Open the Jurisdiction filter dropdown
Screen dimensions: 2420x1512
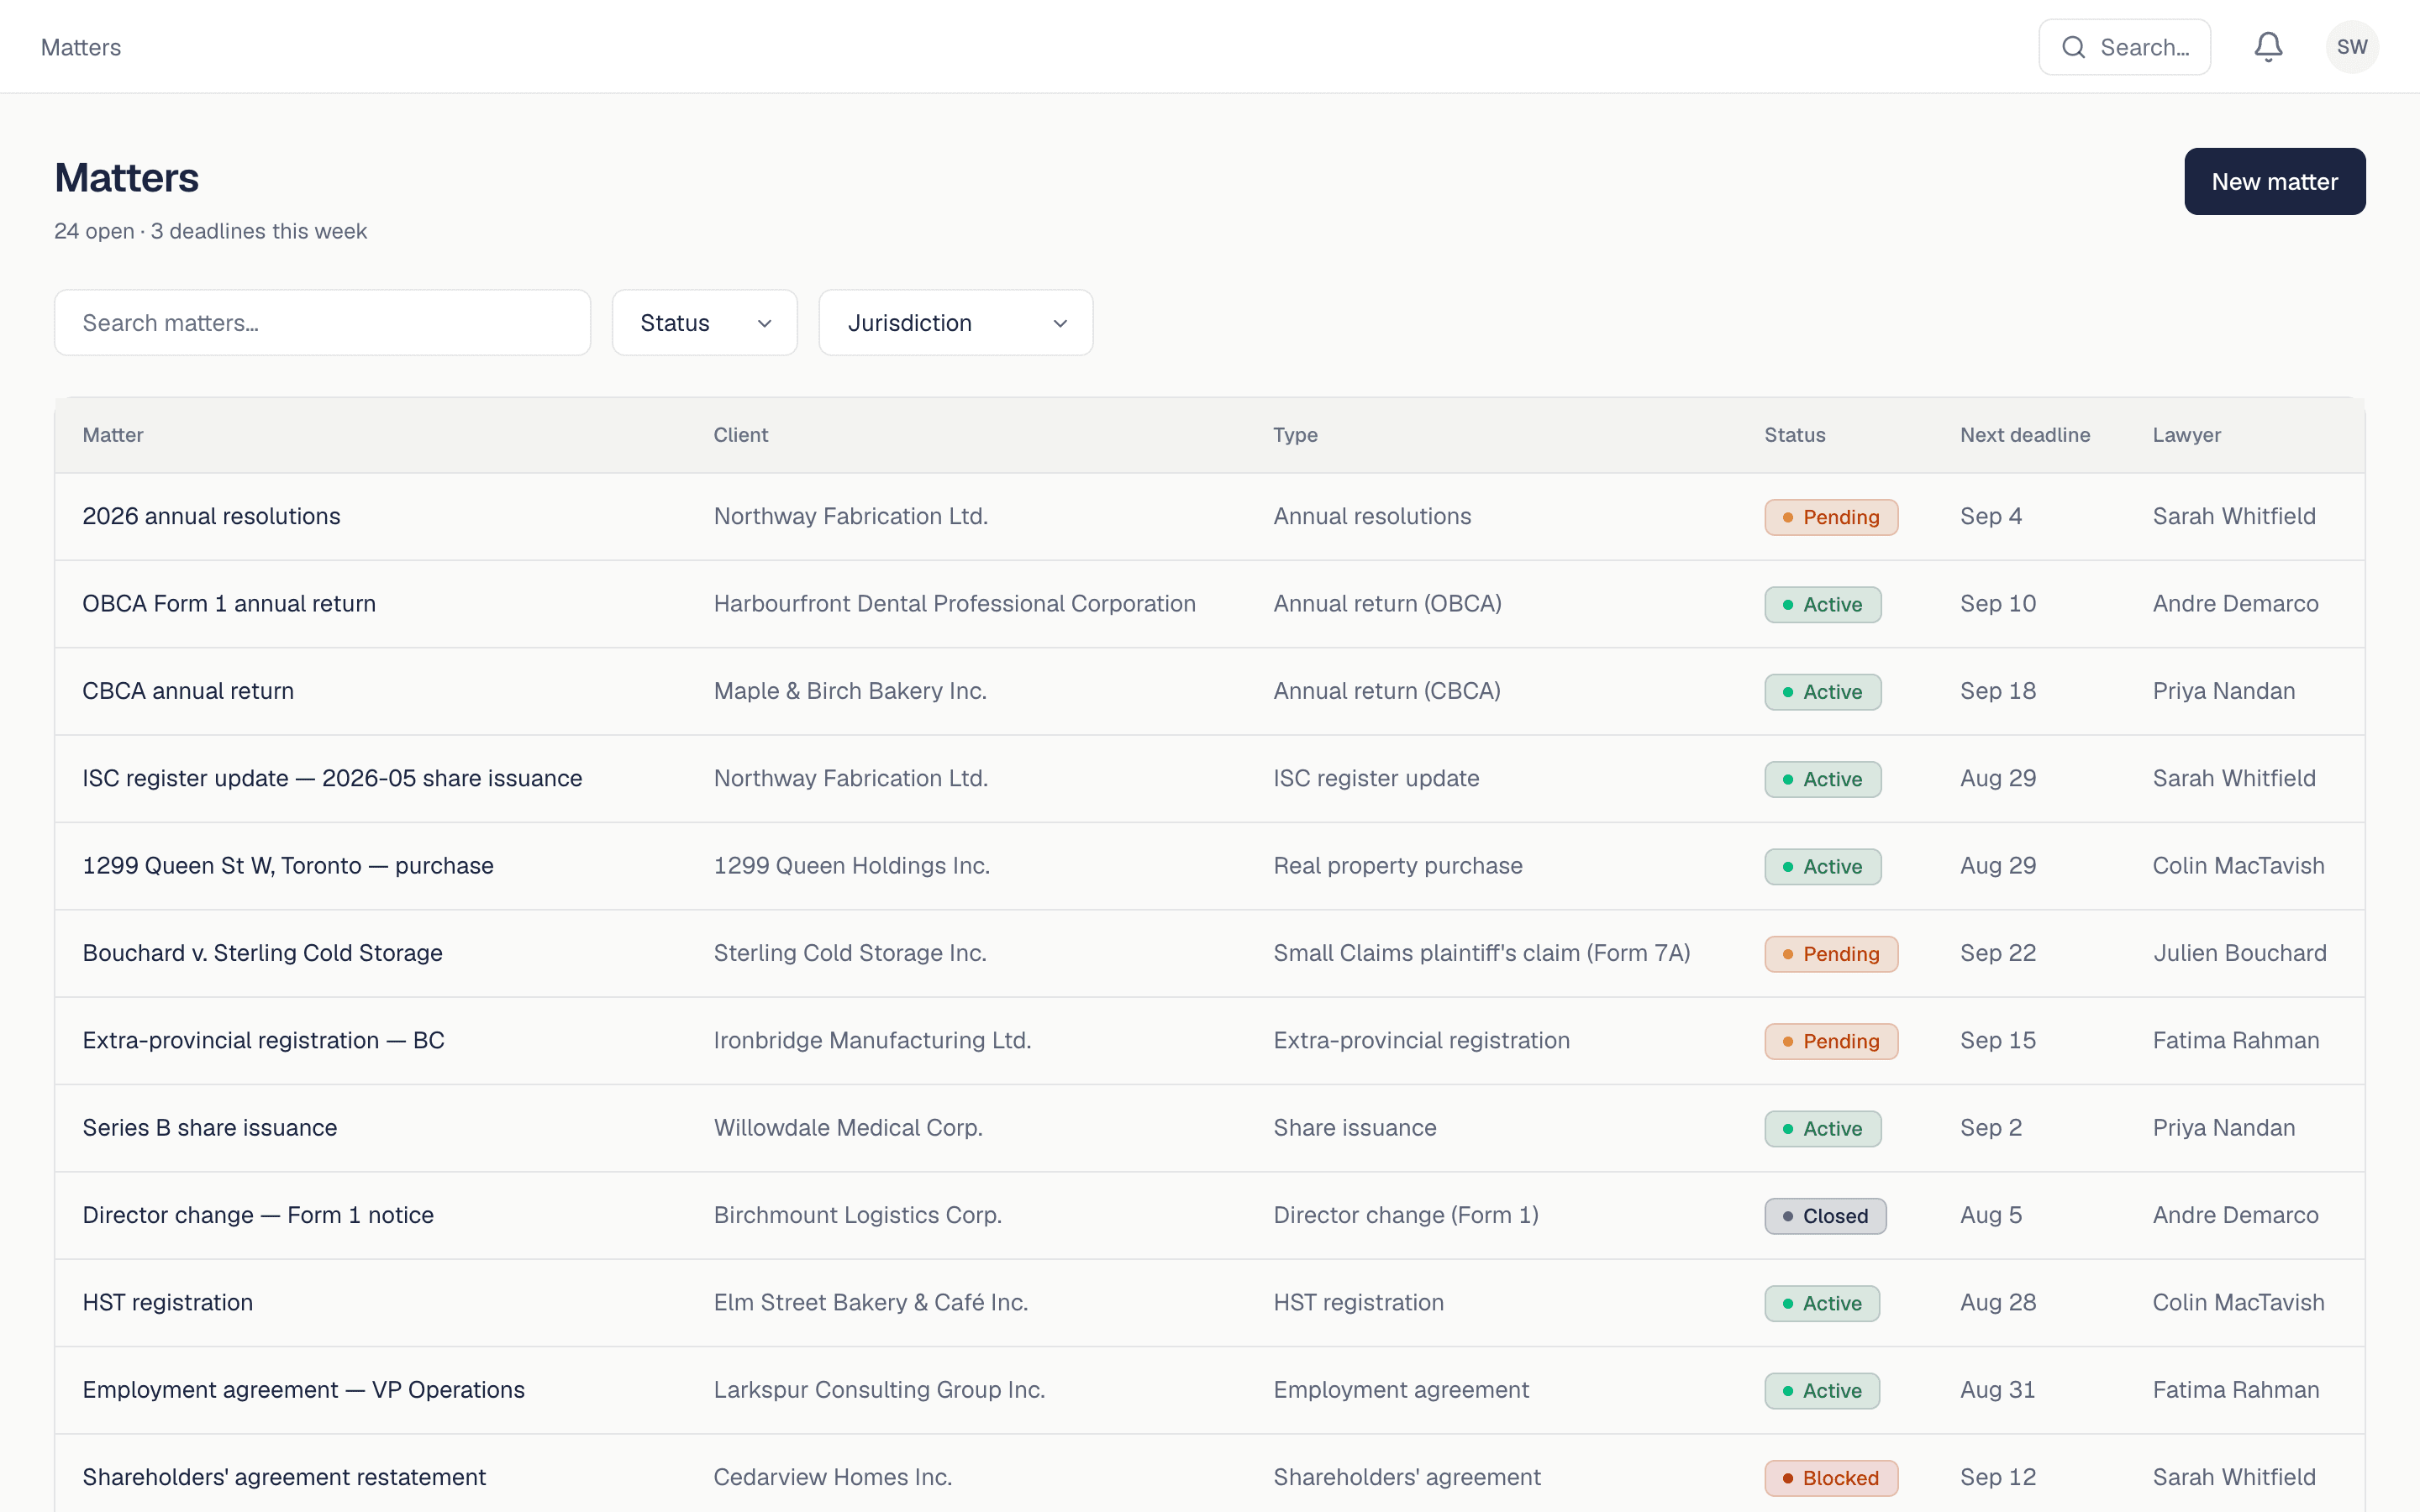coord(956,323)
